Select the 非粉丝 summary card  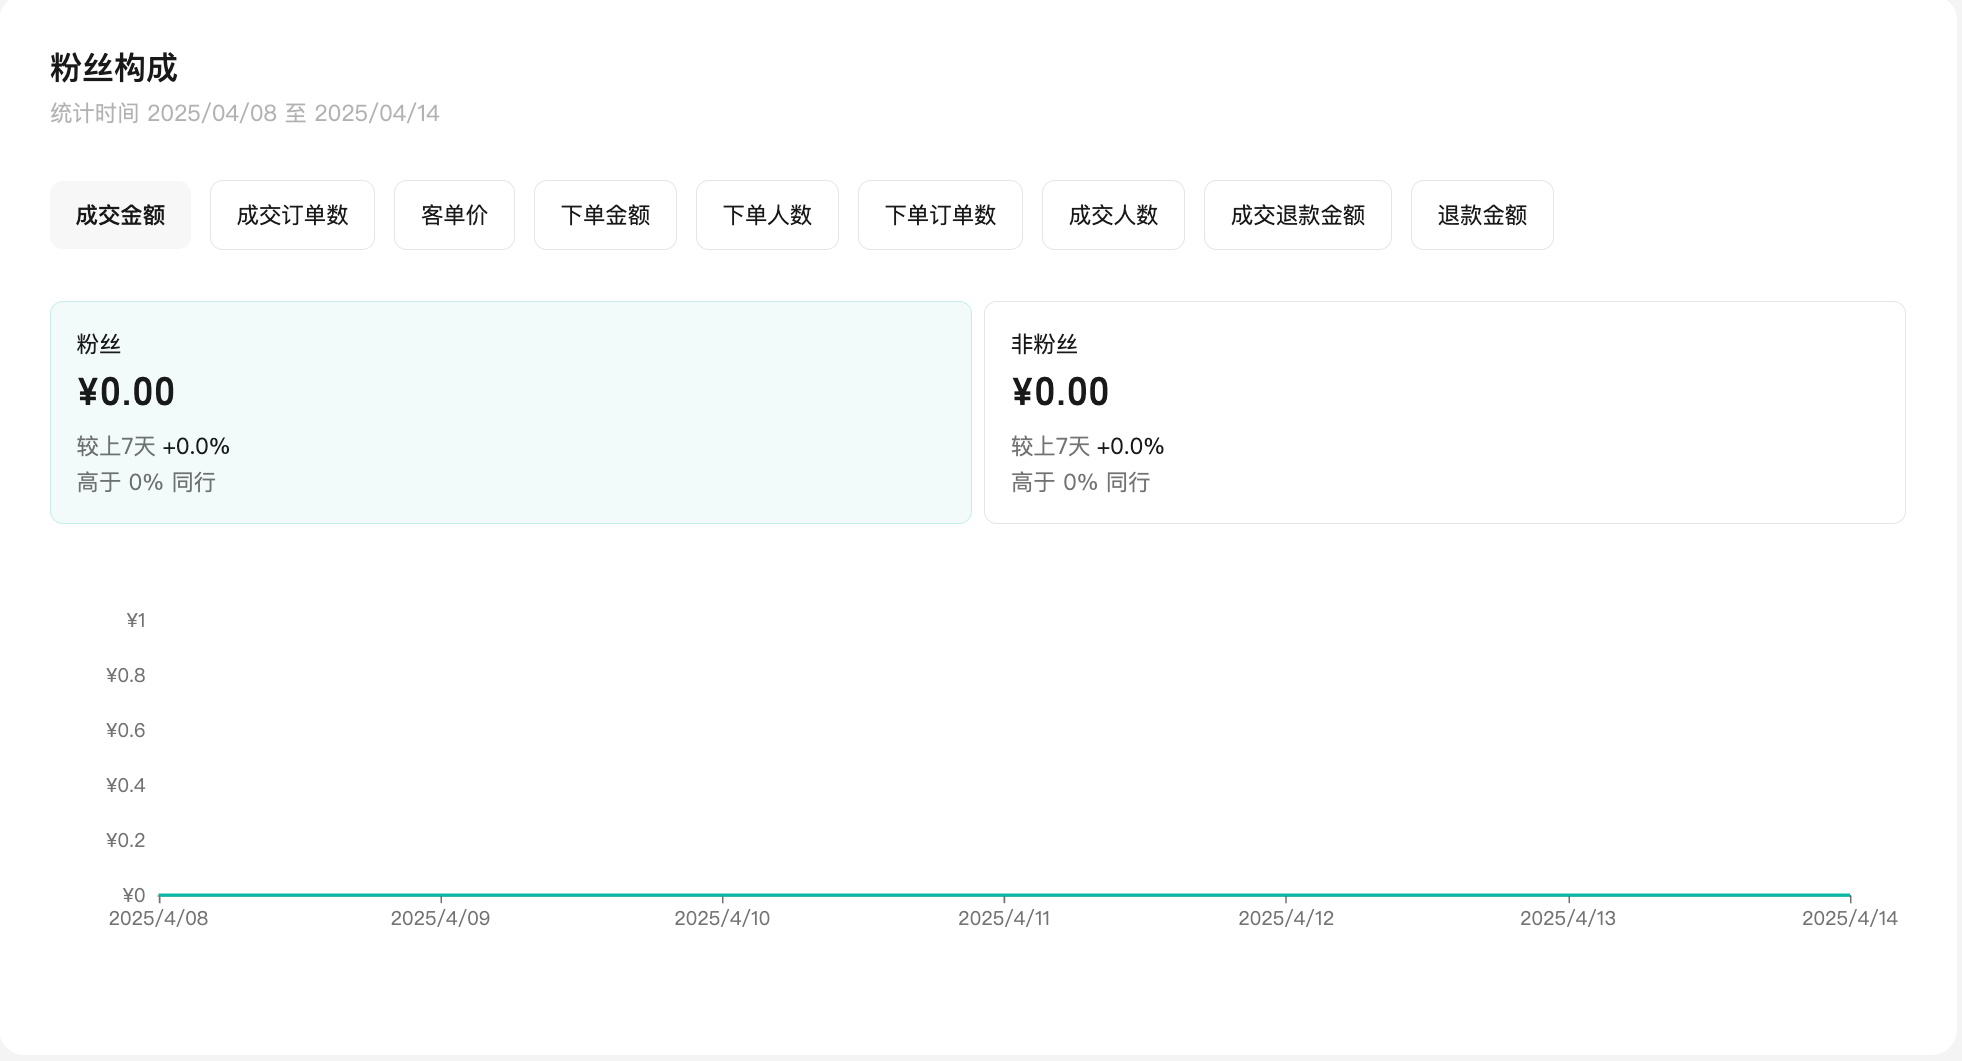pos(1444,412)
